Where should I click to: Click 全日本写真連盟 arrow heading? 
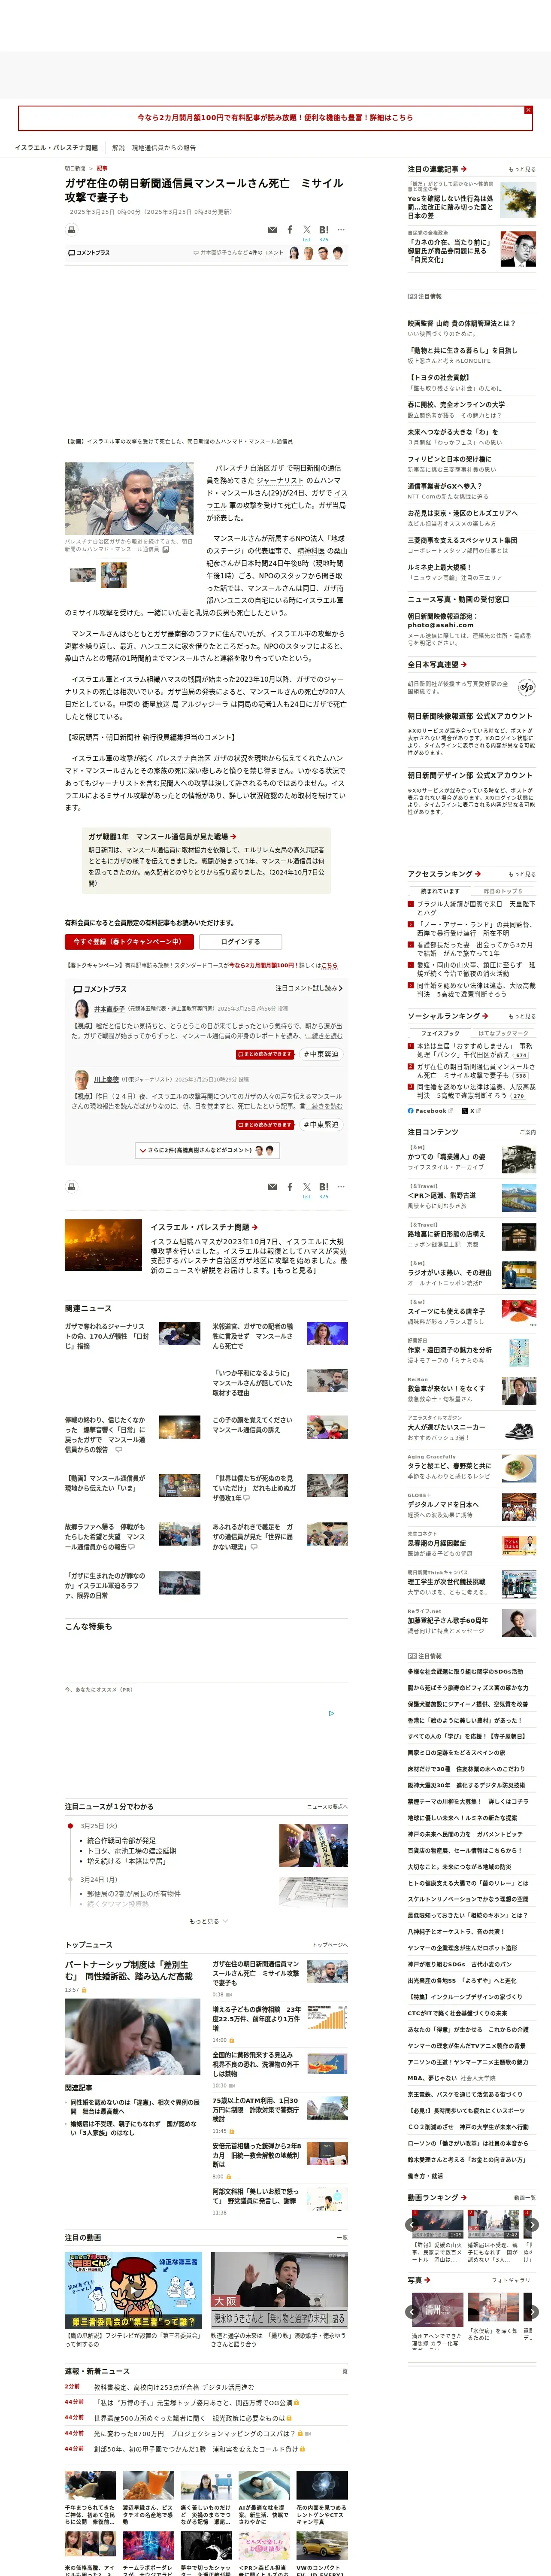point(437,664)
